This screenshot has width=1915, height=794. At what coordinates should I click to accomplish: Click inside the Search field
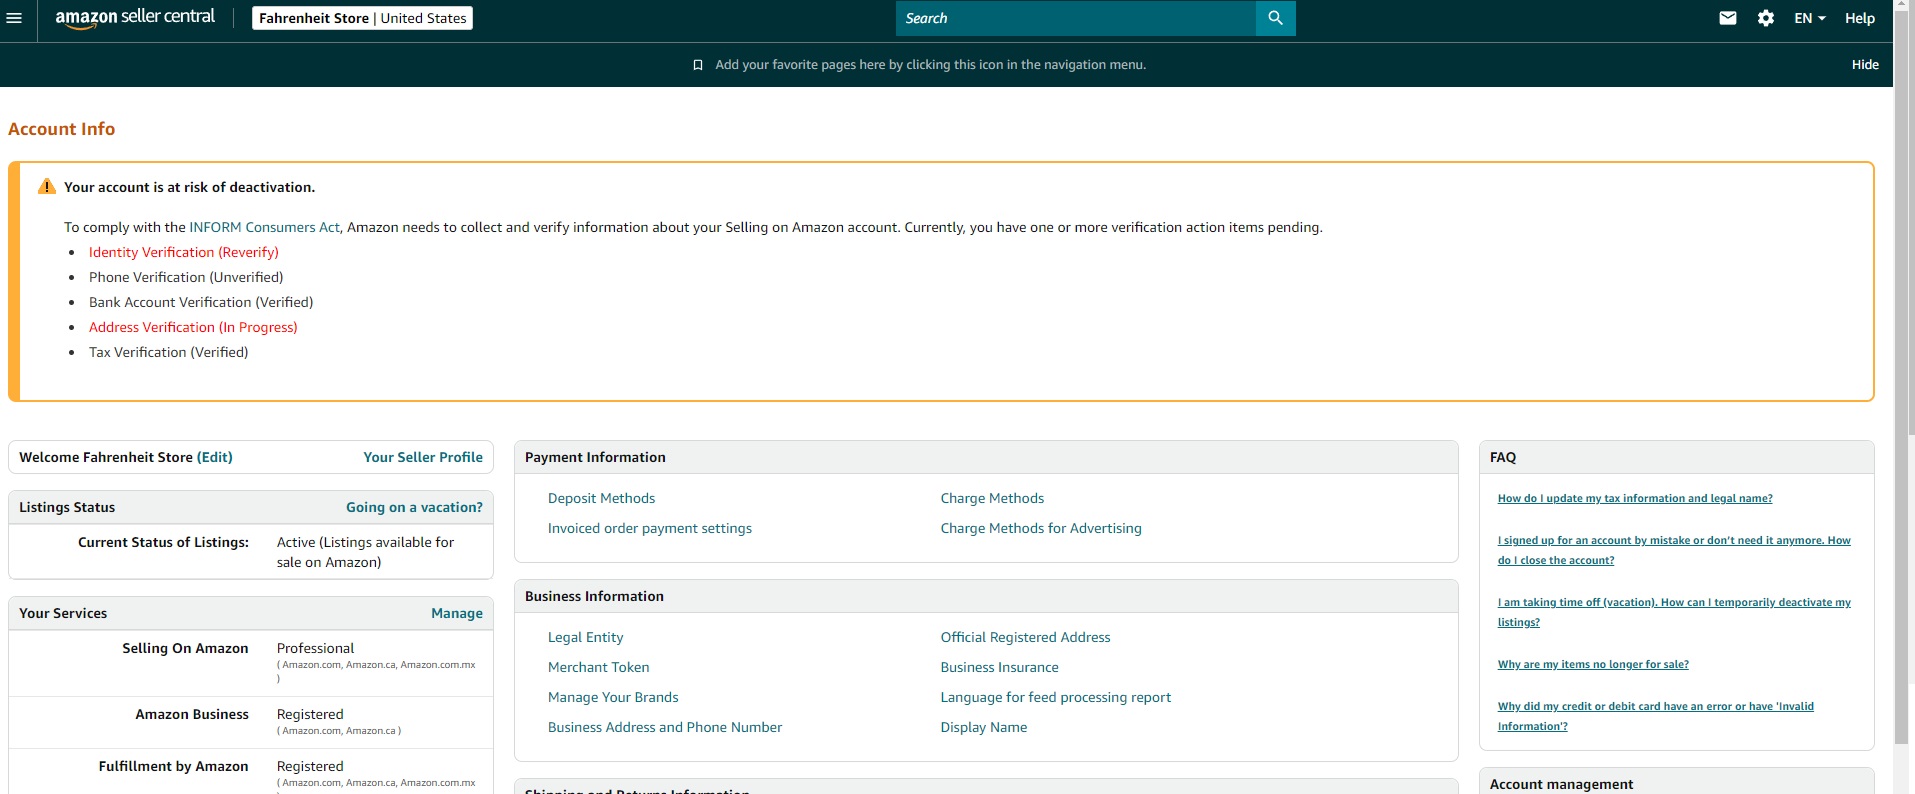point(1076,18)
